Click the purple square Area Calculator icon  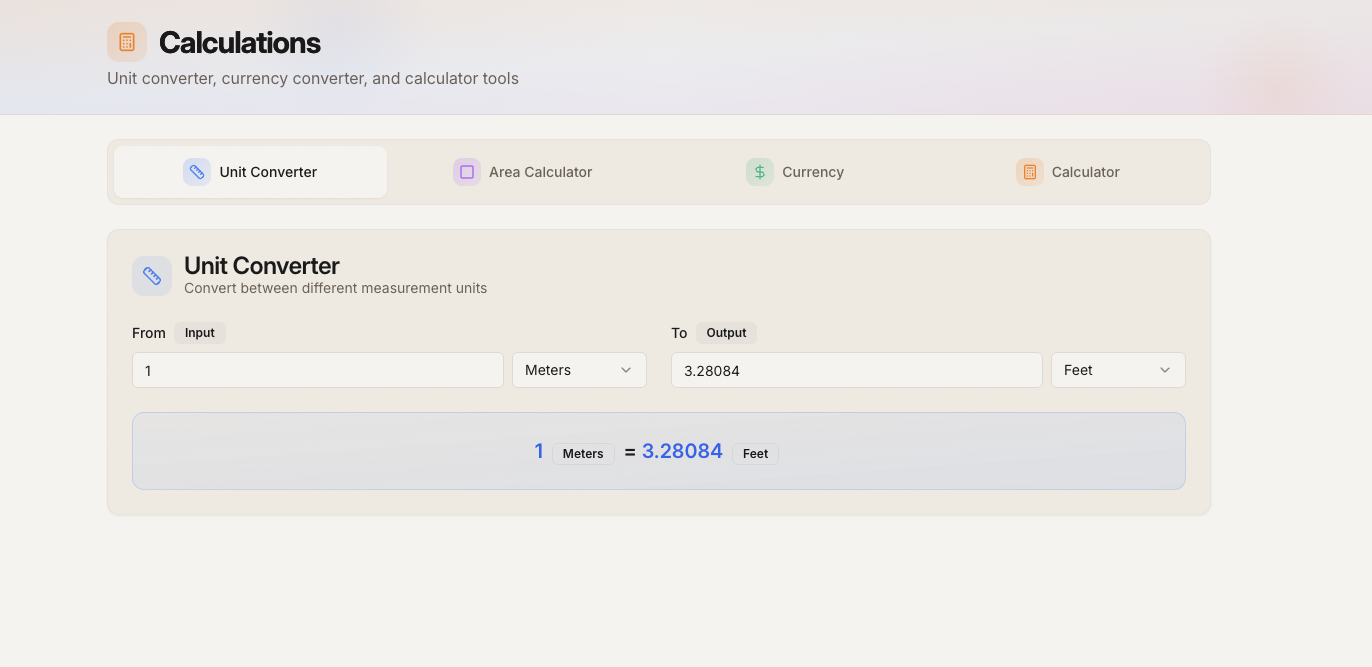pos(467,172)
